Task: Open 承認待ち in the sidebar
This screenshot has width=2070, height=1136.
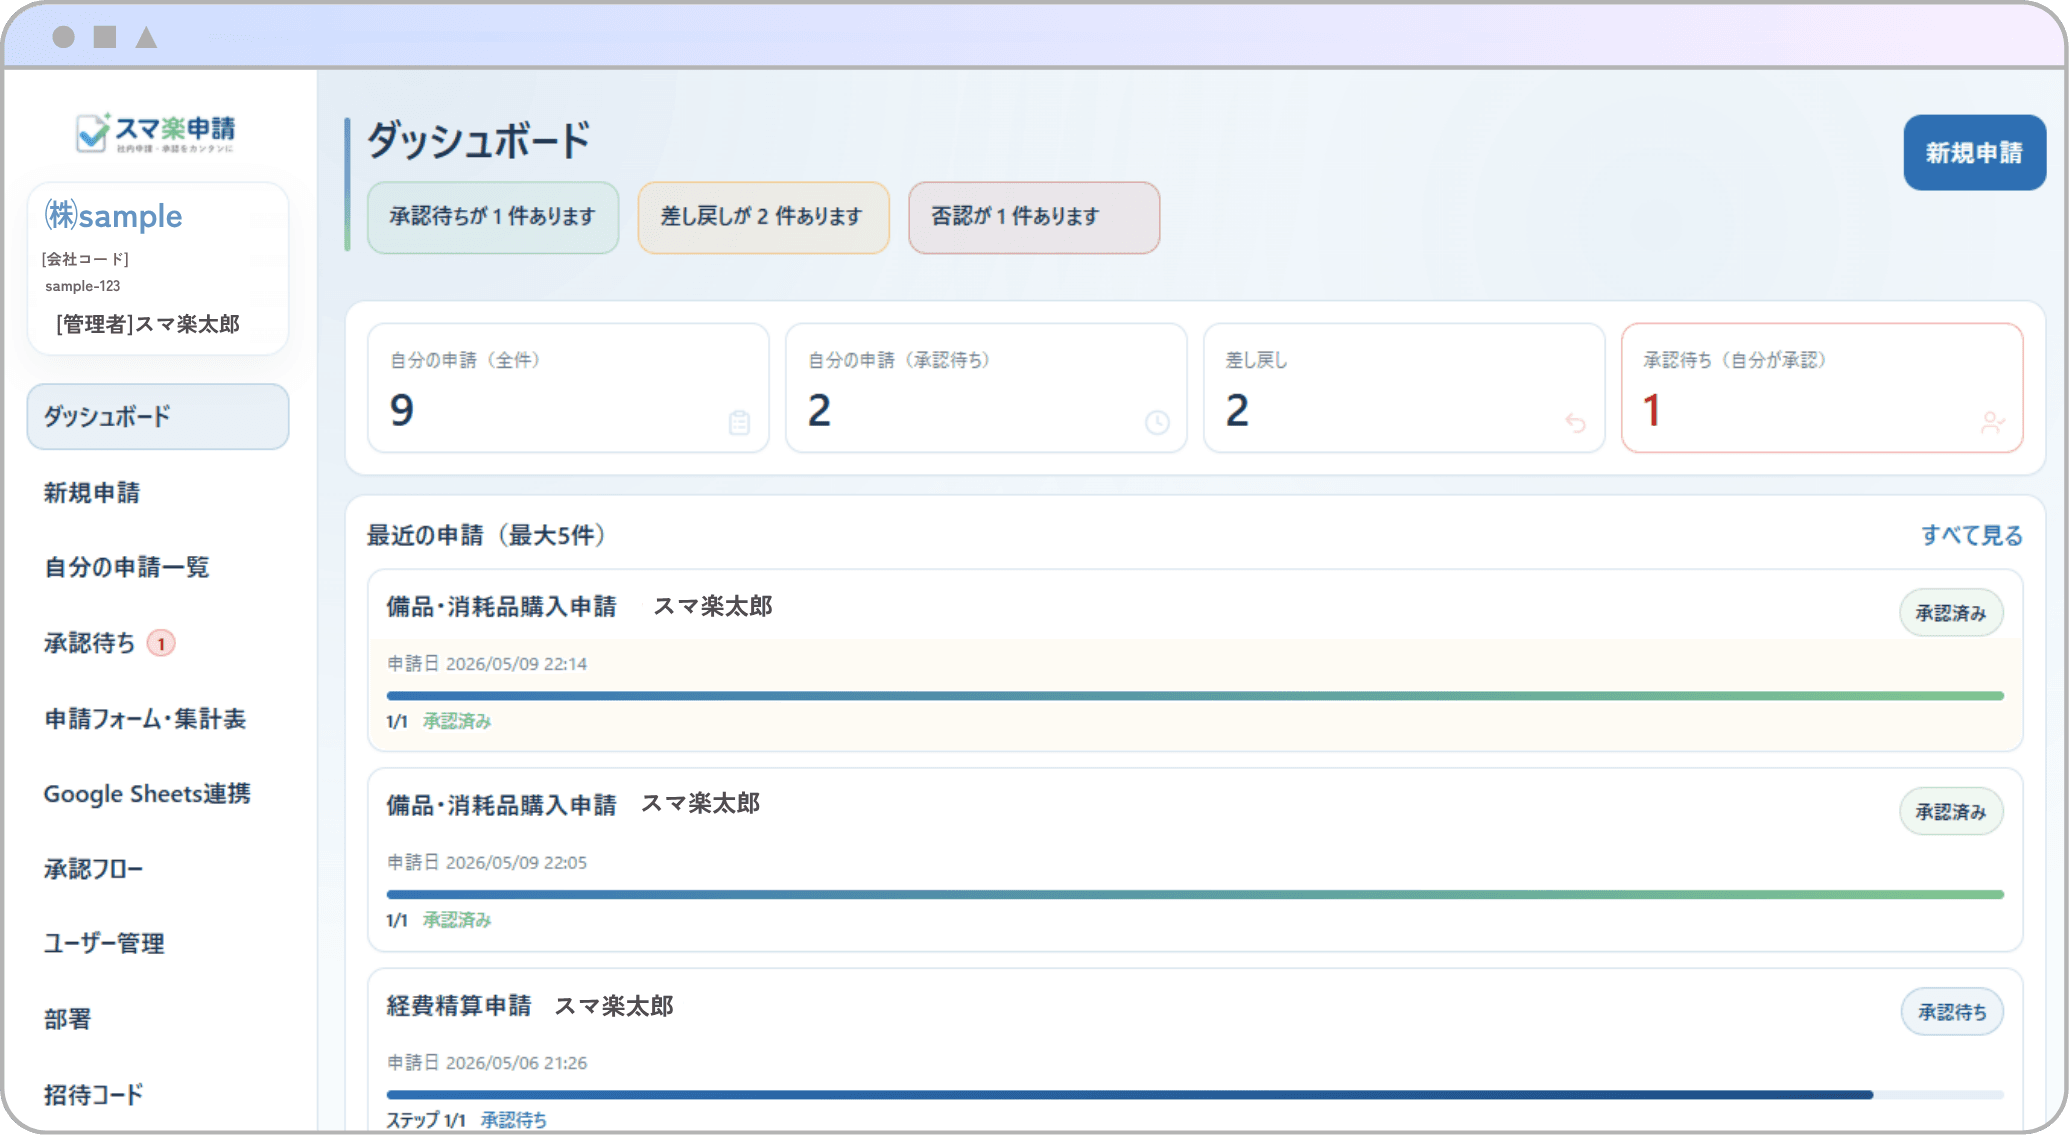Action: click(x=90, y=643)
